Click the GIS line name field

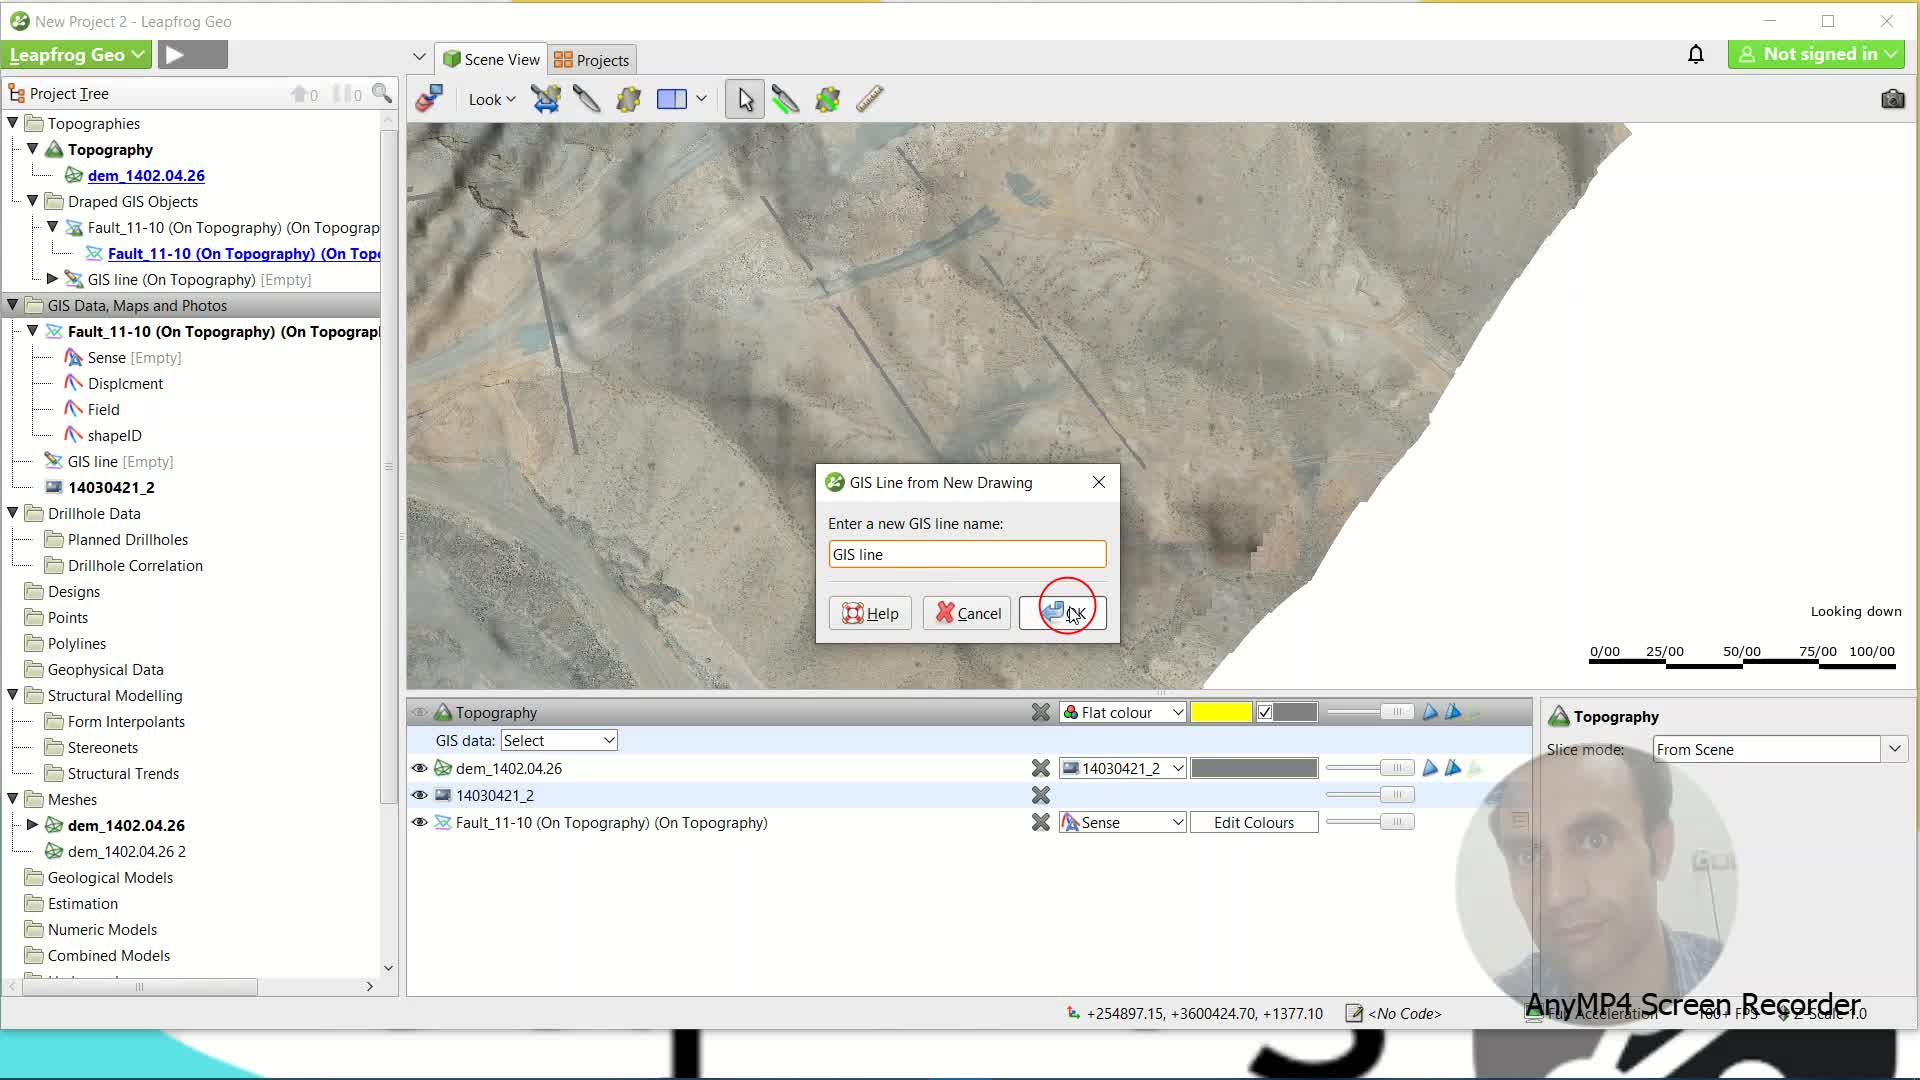[x=967, y=554]
